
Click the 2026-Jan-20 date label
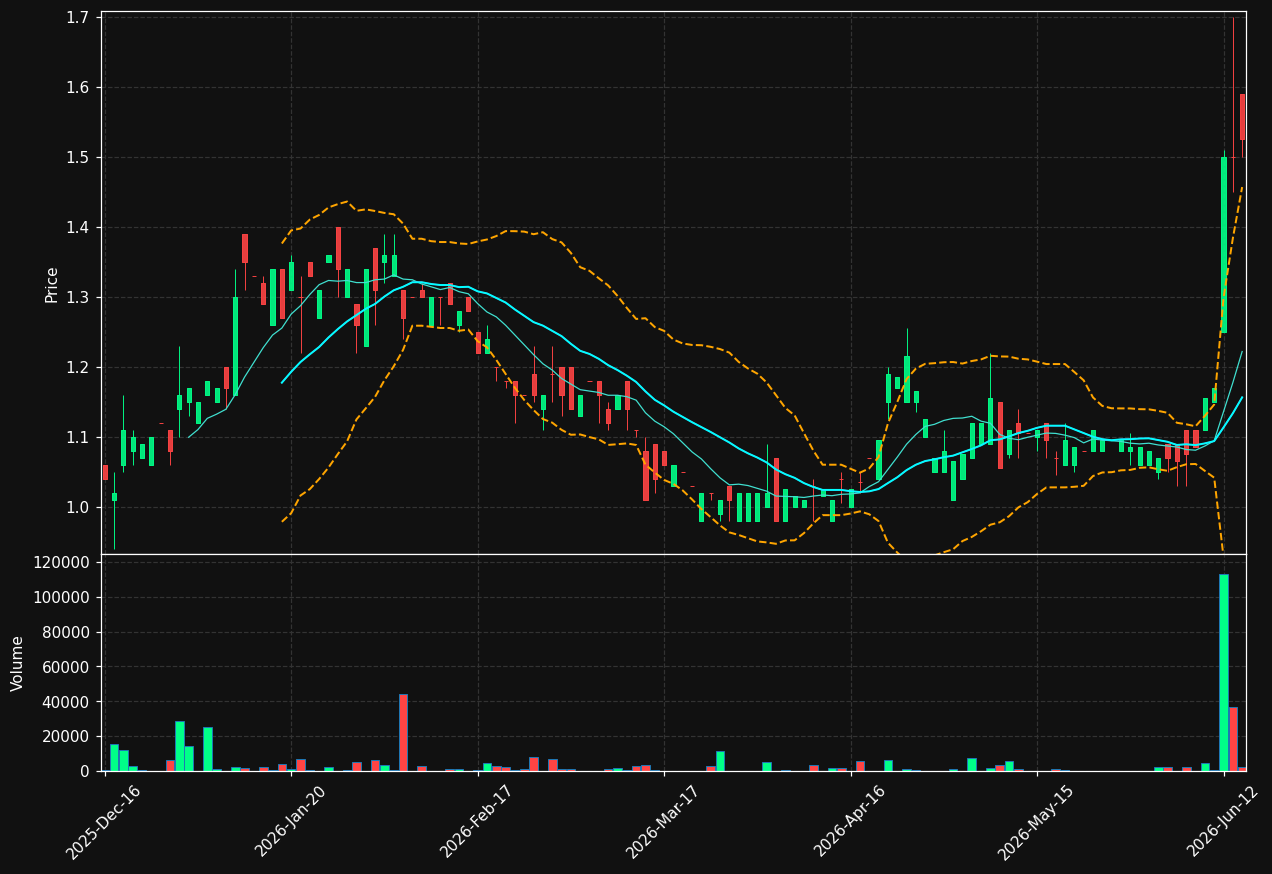coord(291,821)
